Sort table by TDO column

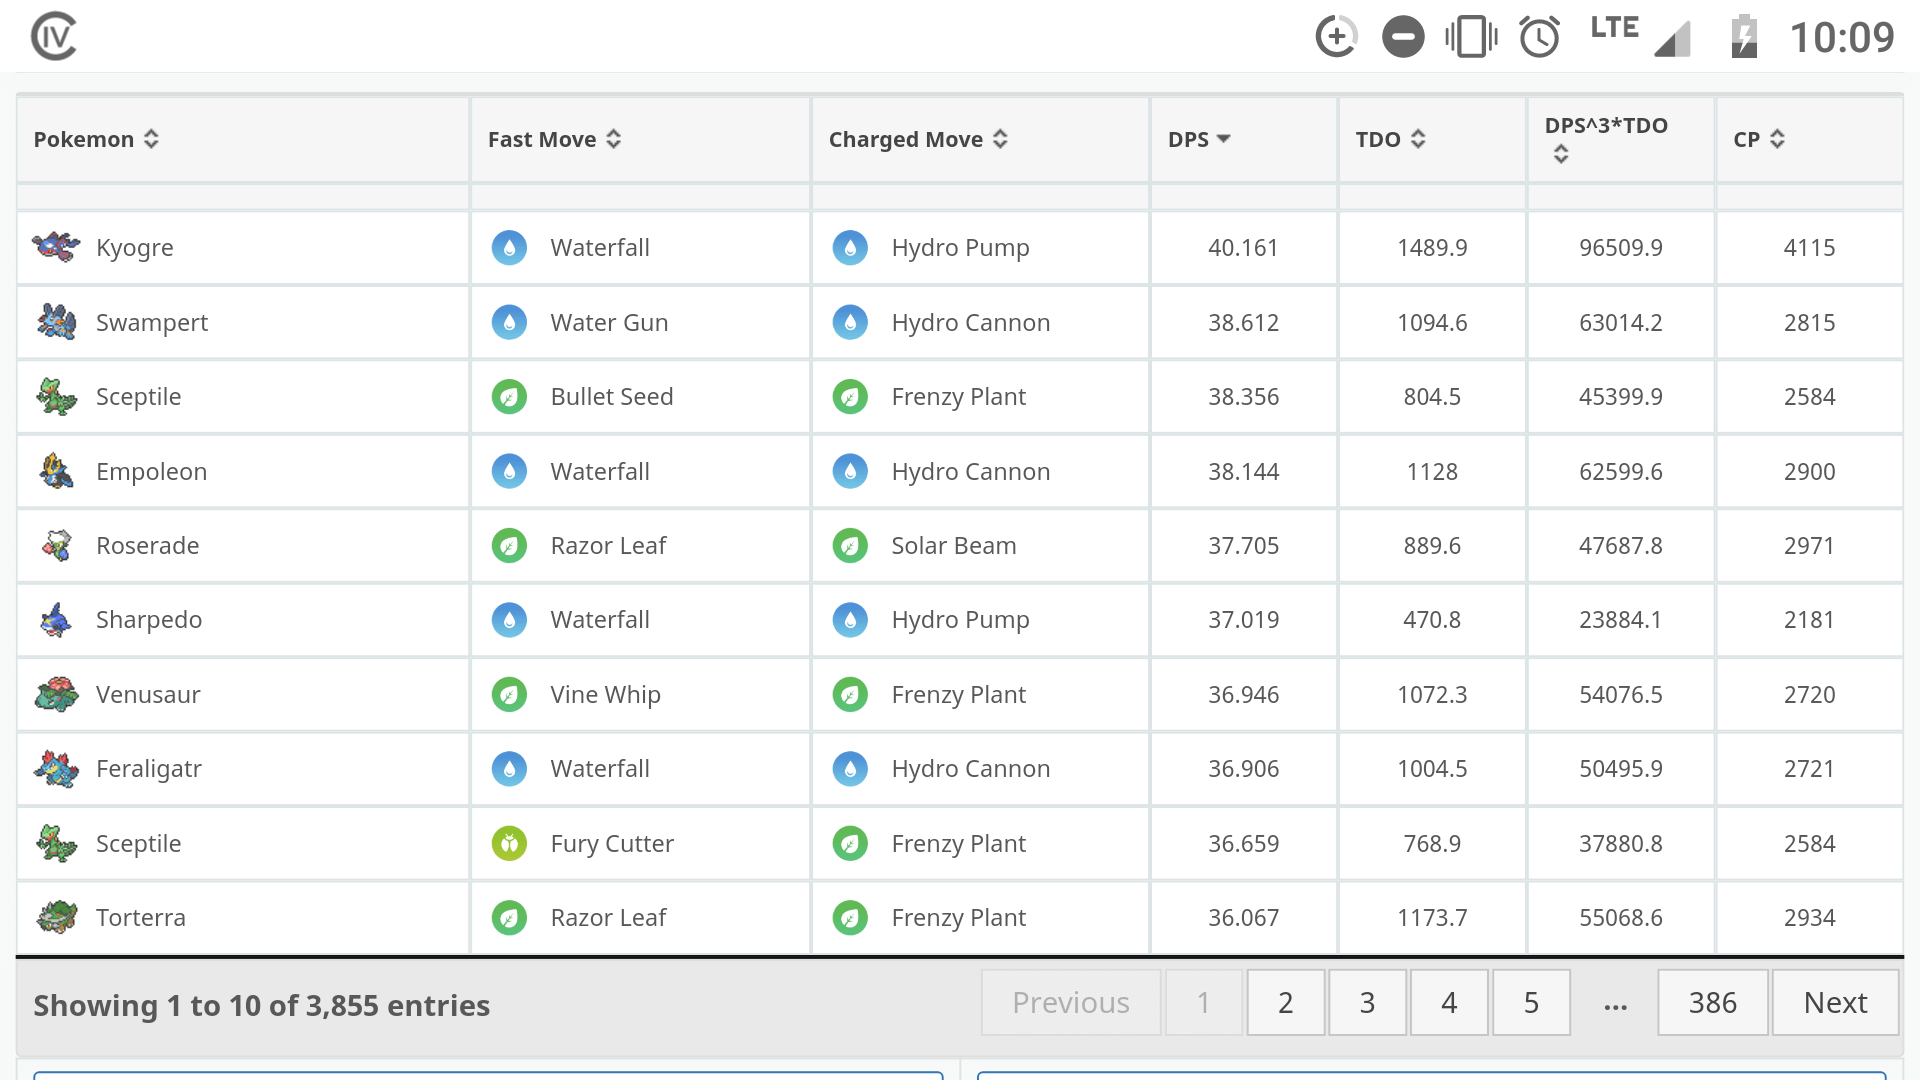point(1432,139)
